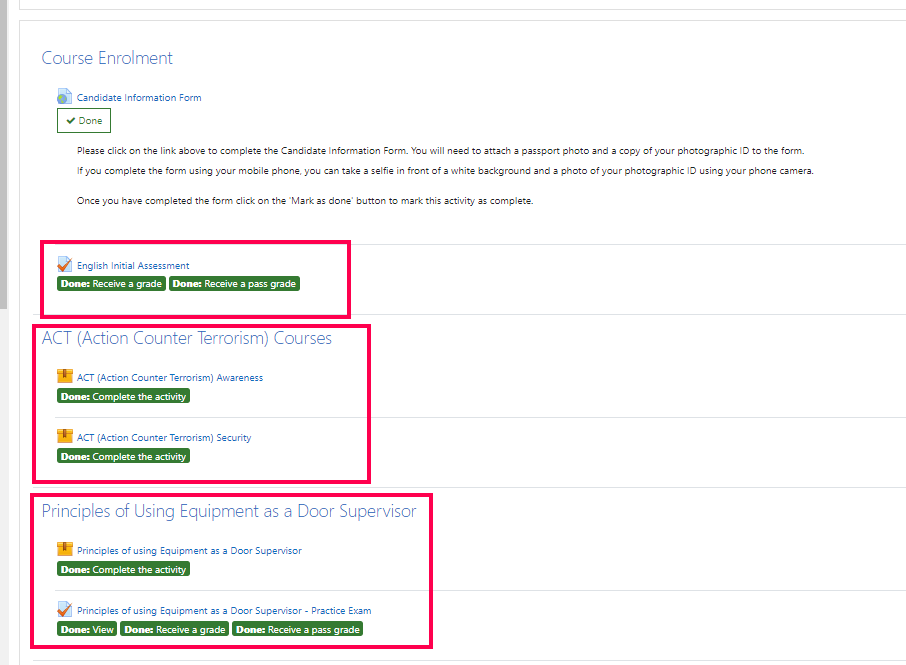Click English Assessment 'Done: Receive a pass grade' badge

pyautogui.click(x=234, y=284)
